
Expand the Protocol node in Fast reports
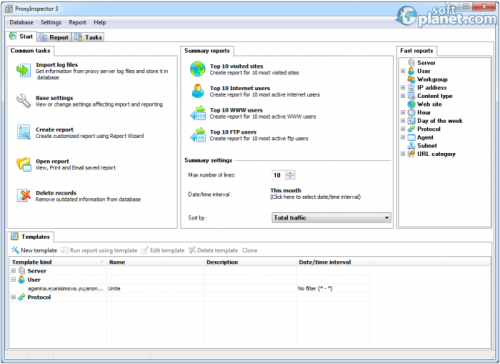[403, 129]
